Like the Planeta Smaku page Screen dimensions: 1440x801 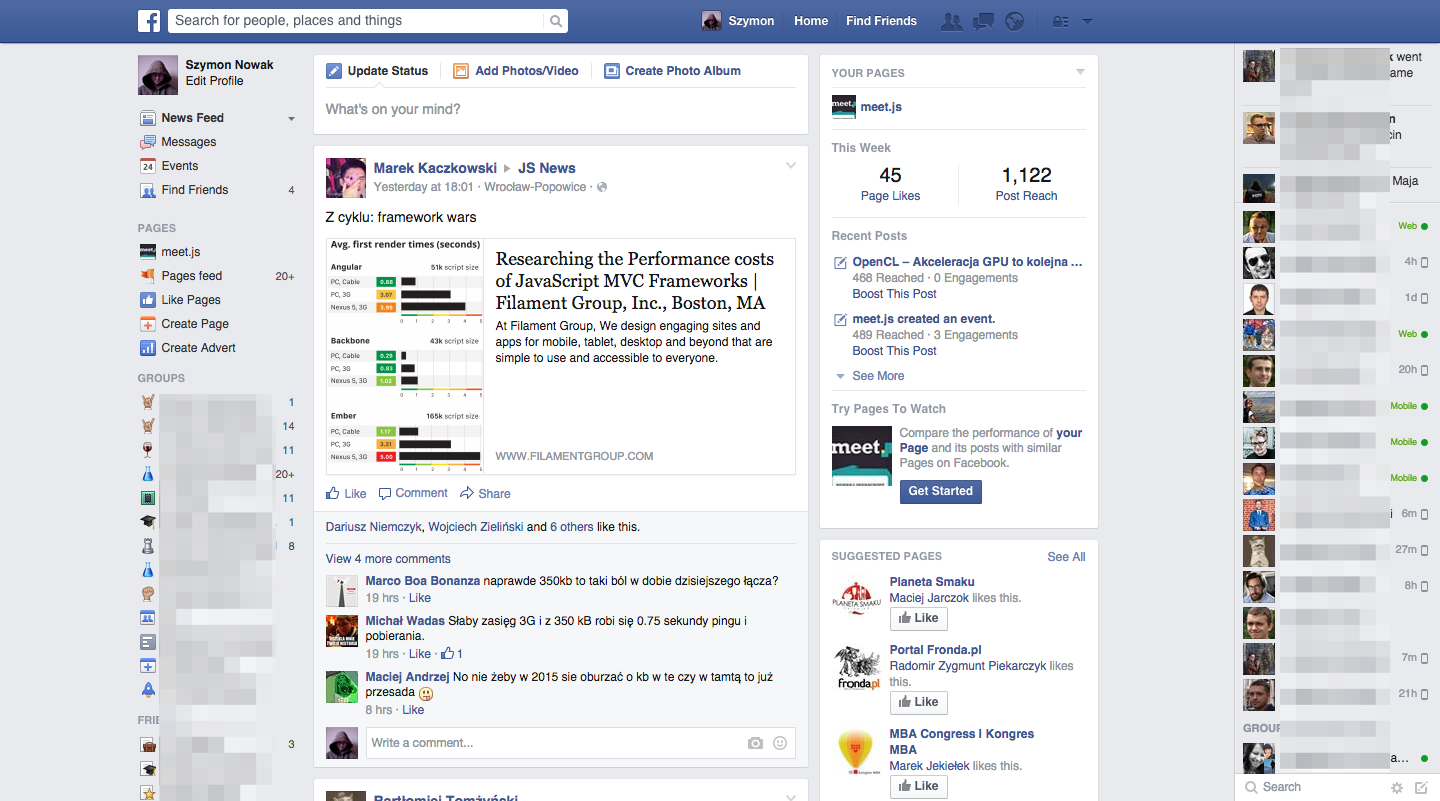(x=918, y=618)
